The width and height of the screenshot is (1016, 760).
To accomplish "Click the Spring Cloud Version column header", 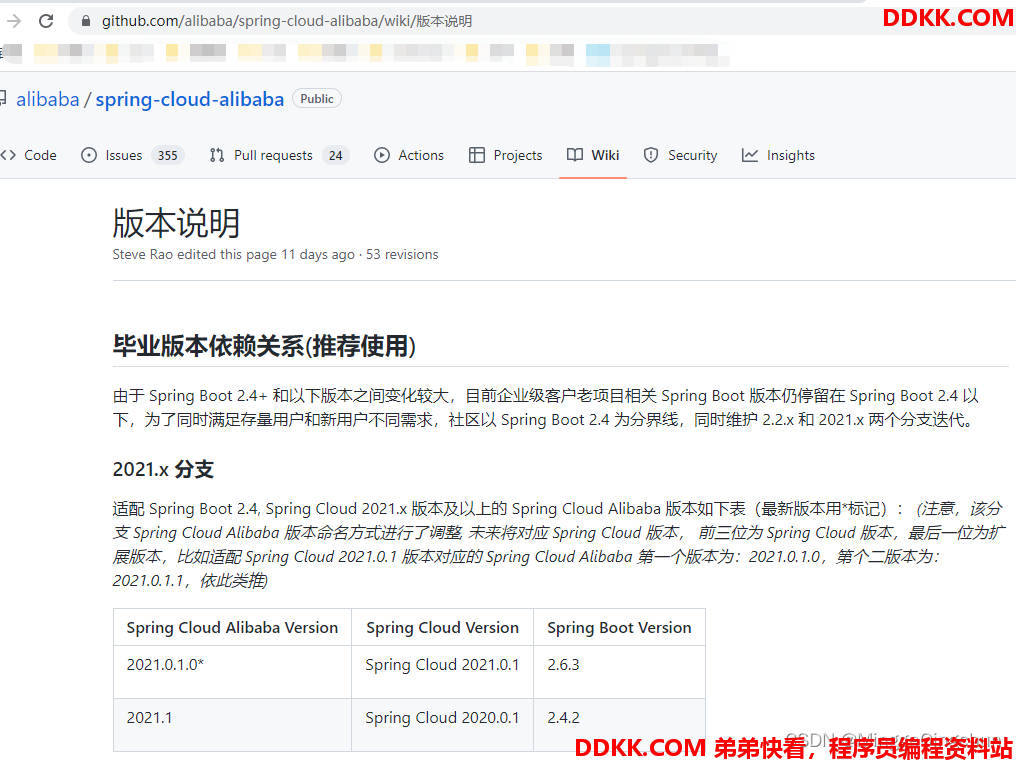I will (443, 627).
